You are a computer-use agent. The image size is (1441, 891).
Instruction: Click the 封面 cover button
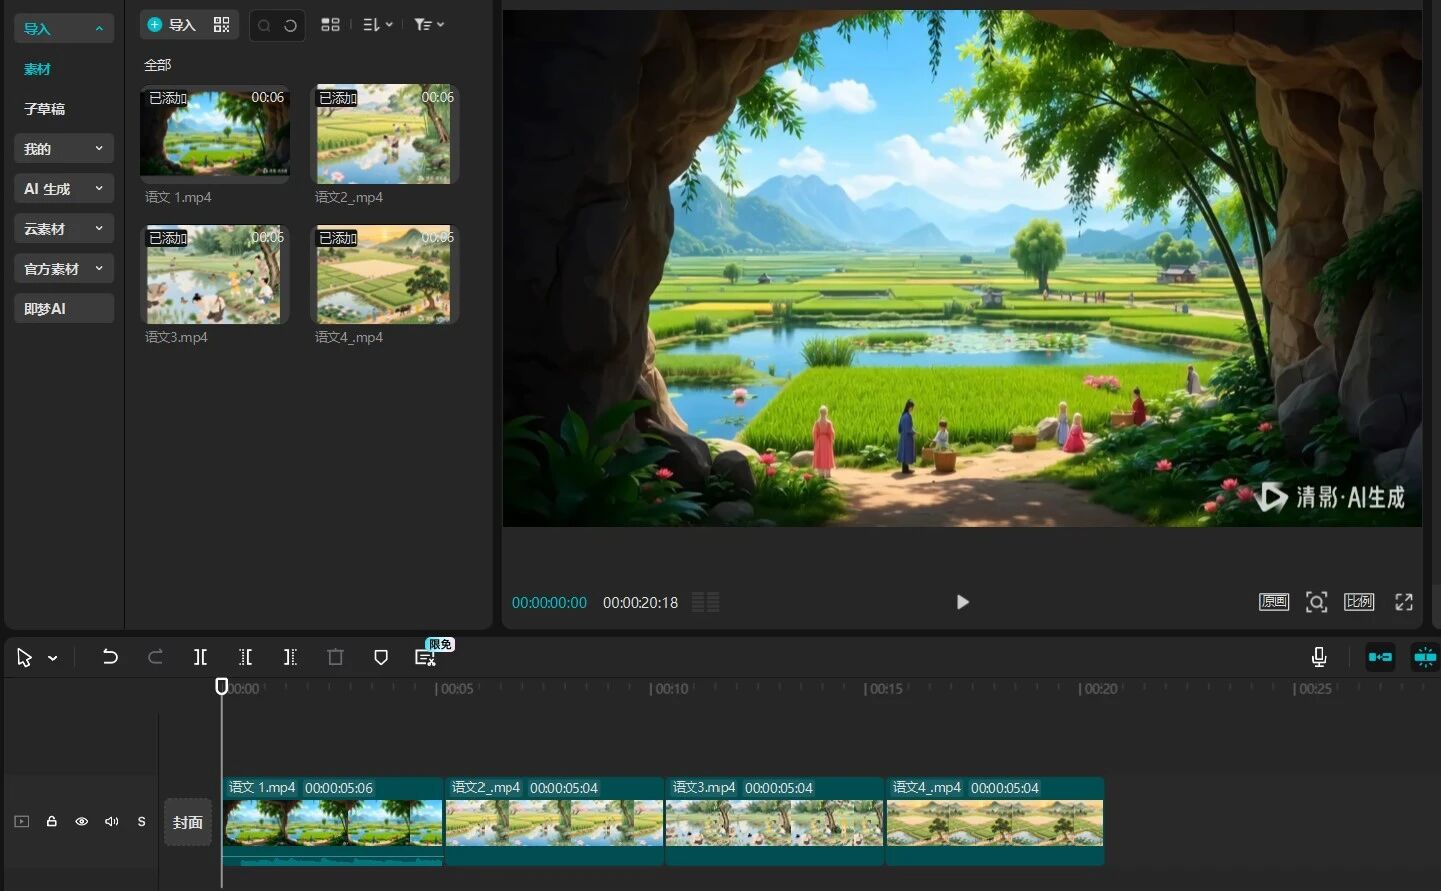[188, 822]
